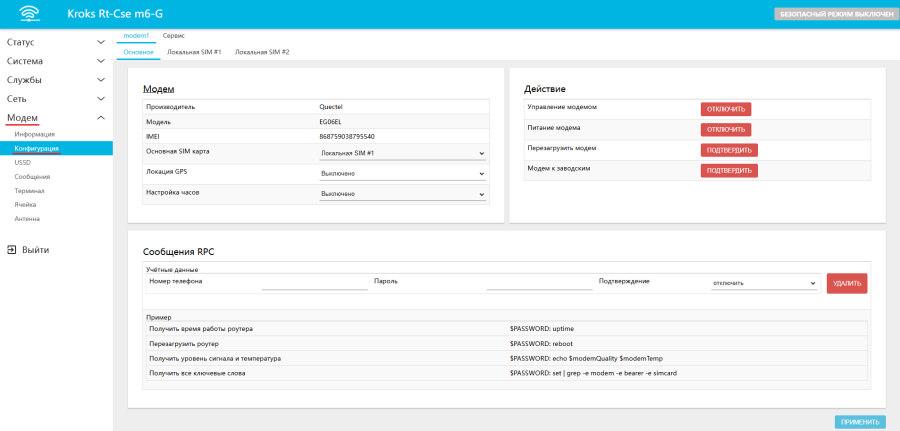Click the red Удалить button

coord(846,284)
